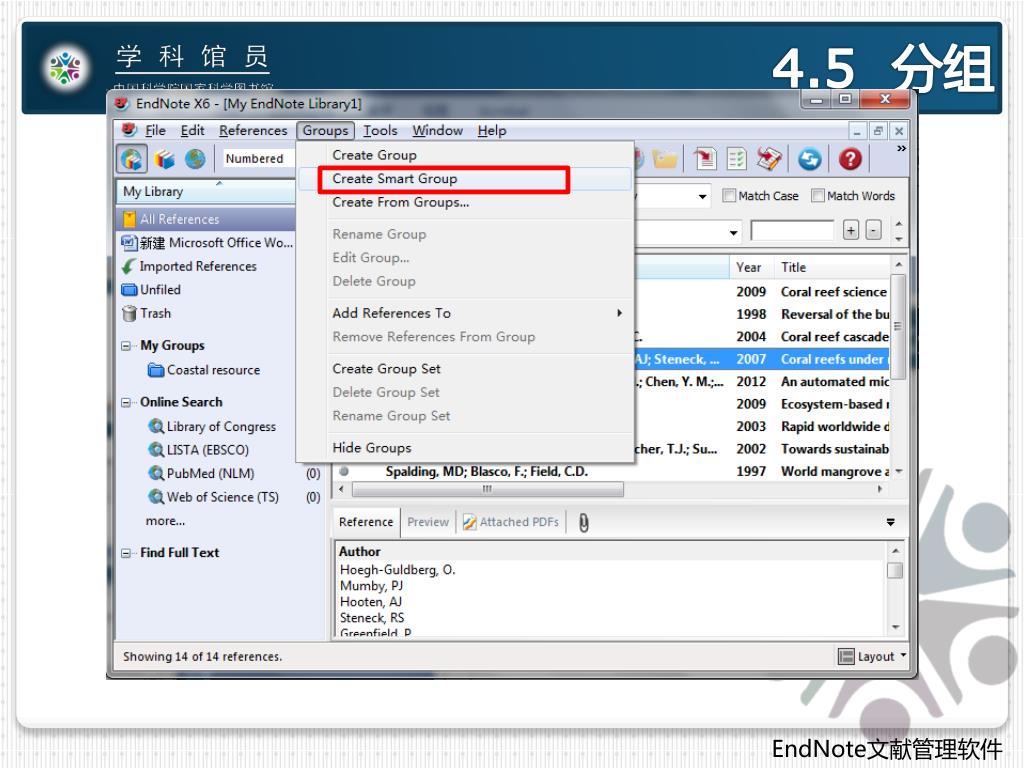
Task: Click the Format Bibliography toolbar icon
Action: 737,159
